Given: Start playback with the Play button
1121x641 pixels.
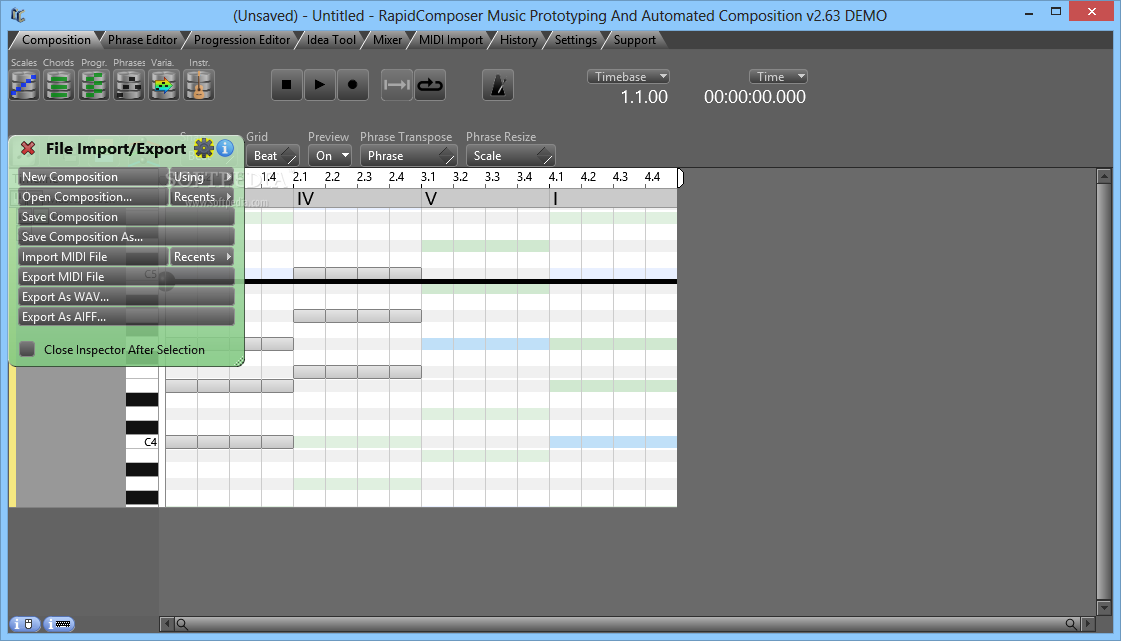Looking at the screenshot, I should [x=320, y=85].
